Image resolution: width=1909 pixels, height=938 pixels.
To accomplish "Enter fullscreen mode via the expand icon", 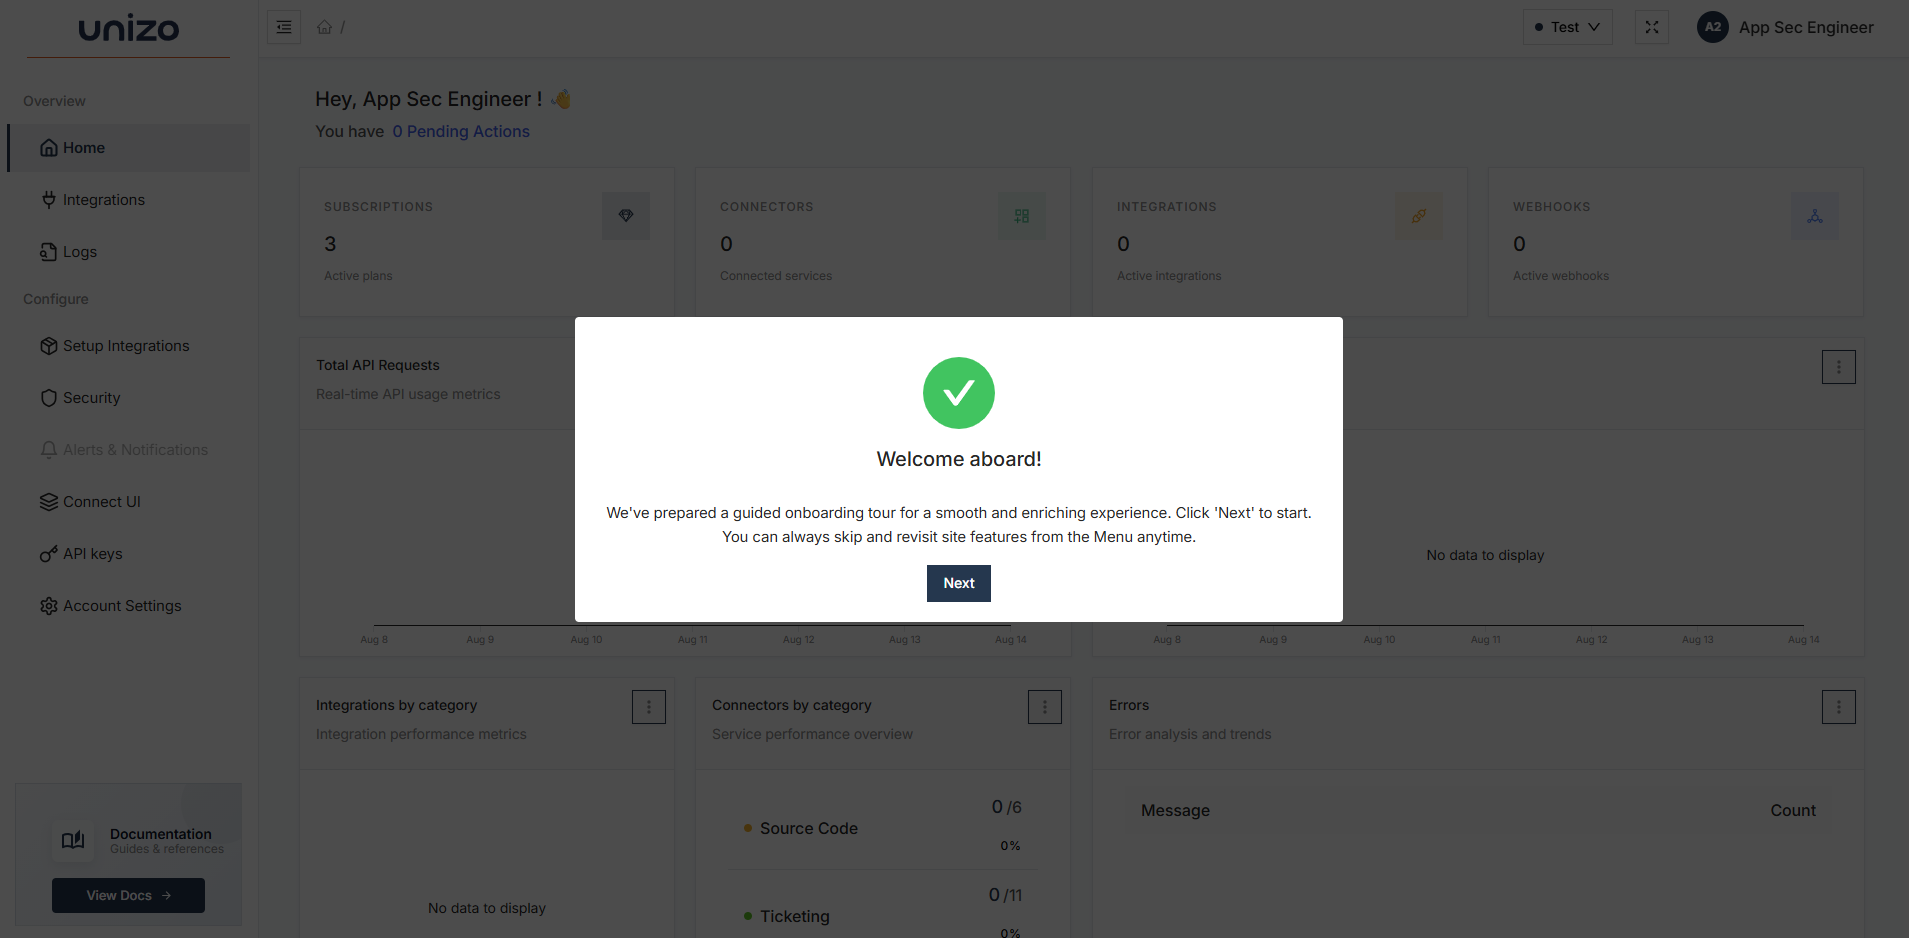I will pyautogui.click(x=1652, y=27).
